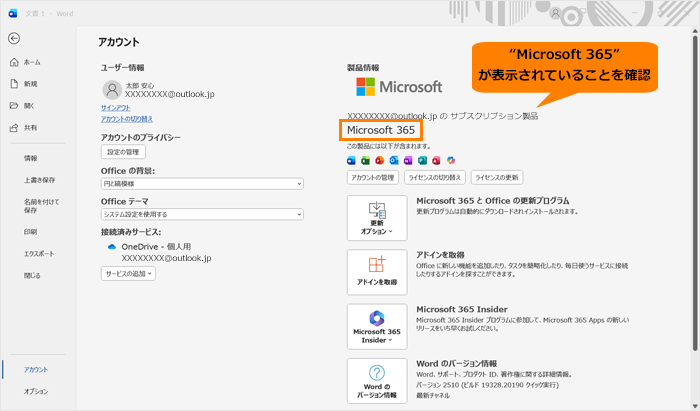Expand the サービスの追加 dropdown button
Viewport: 700px width, 411px height.
(x=128, y=274)
